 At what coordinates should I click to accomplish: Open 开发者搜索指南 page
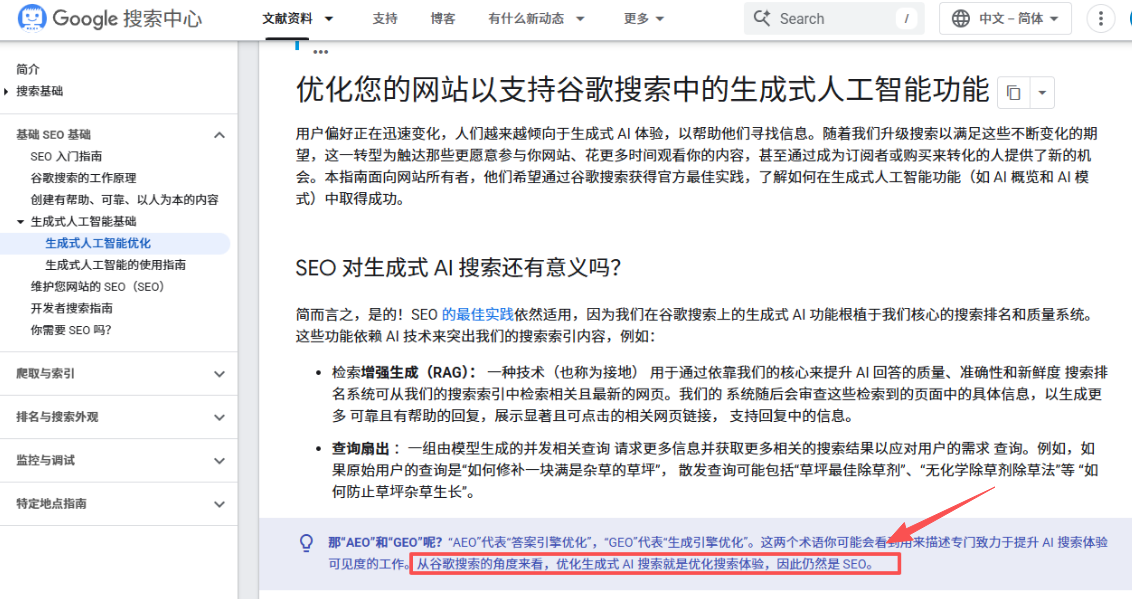[71, 308]
